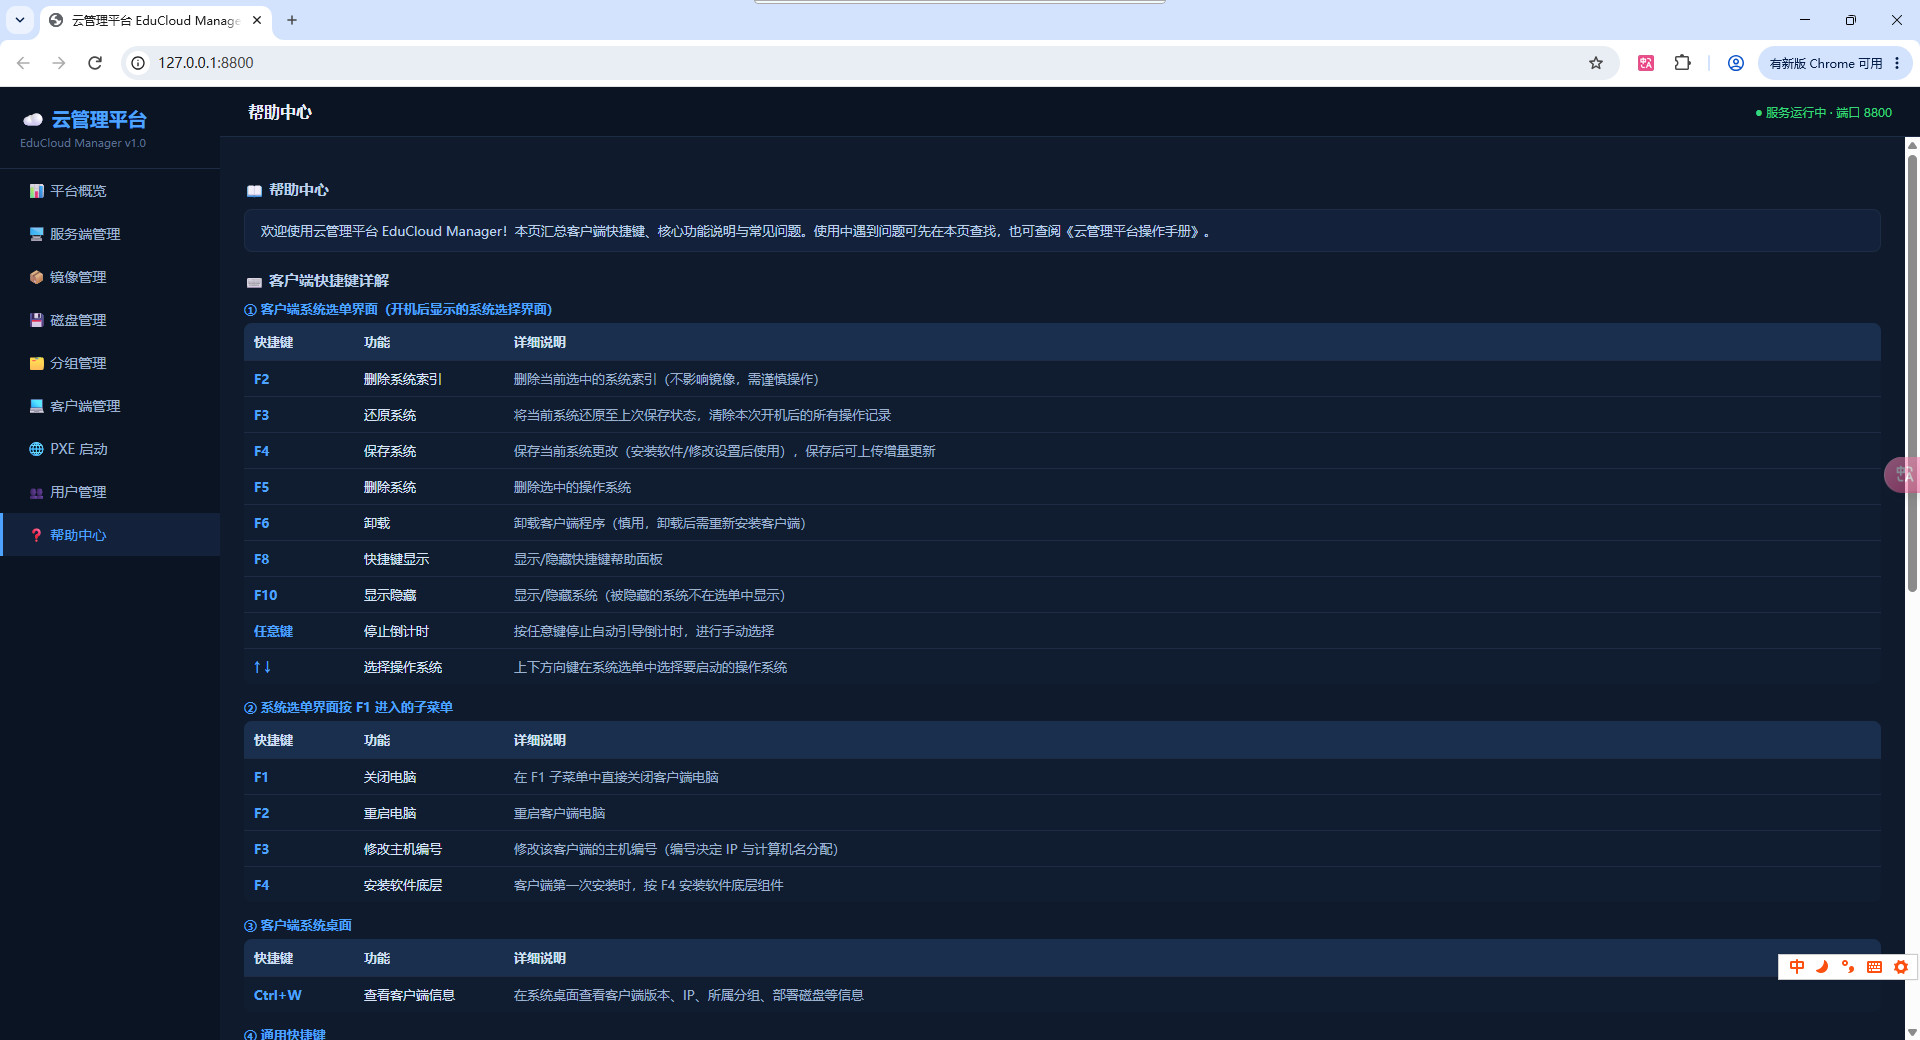Open the Chrome three-dot menu
The image size is (1920, 1040).
1897,63
